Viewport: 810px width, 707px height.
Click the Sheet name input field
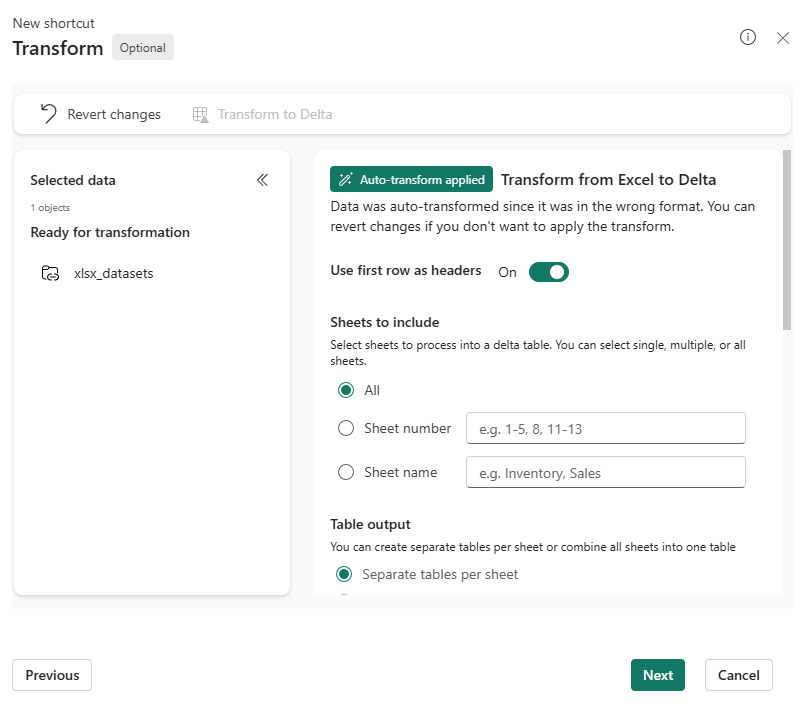tap(605, 472)
